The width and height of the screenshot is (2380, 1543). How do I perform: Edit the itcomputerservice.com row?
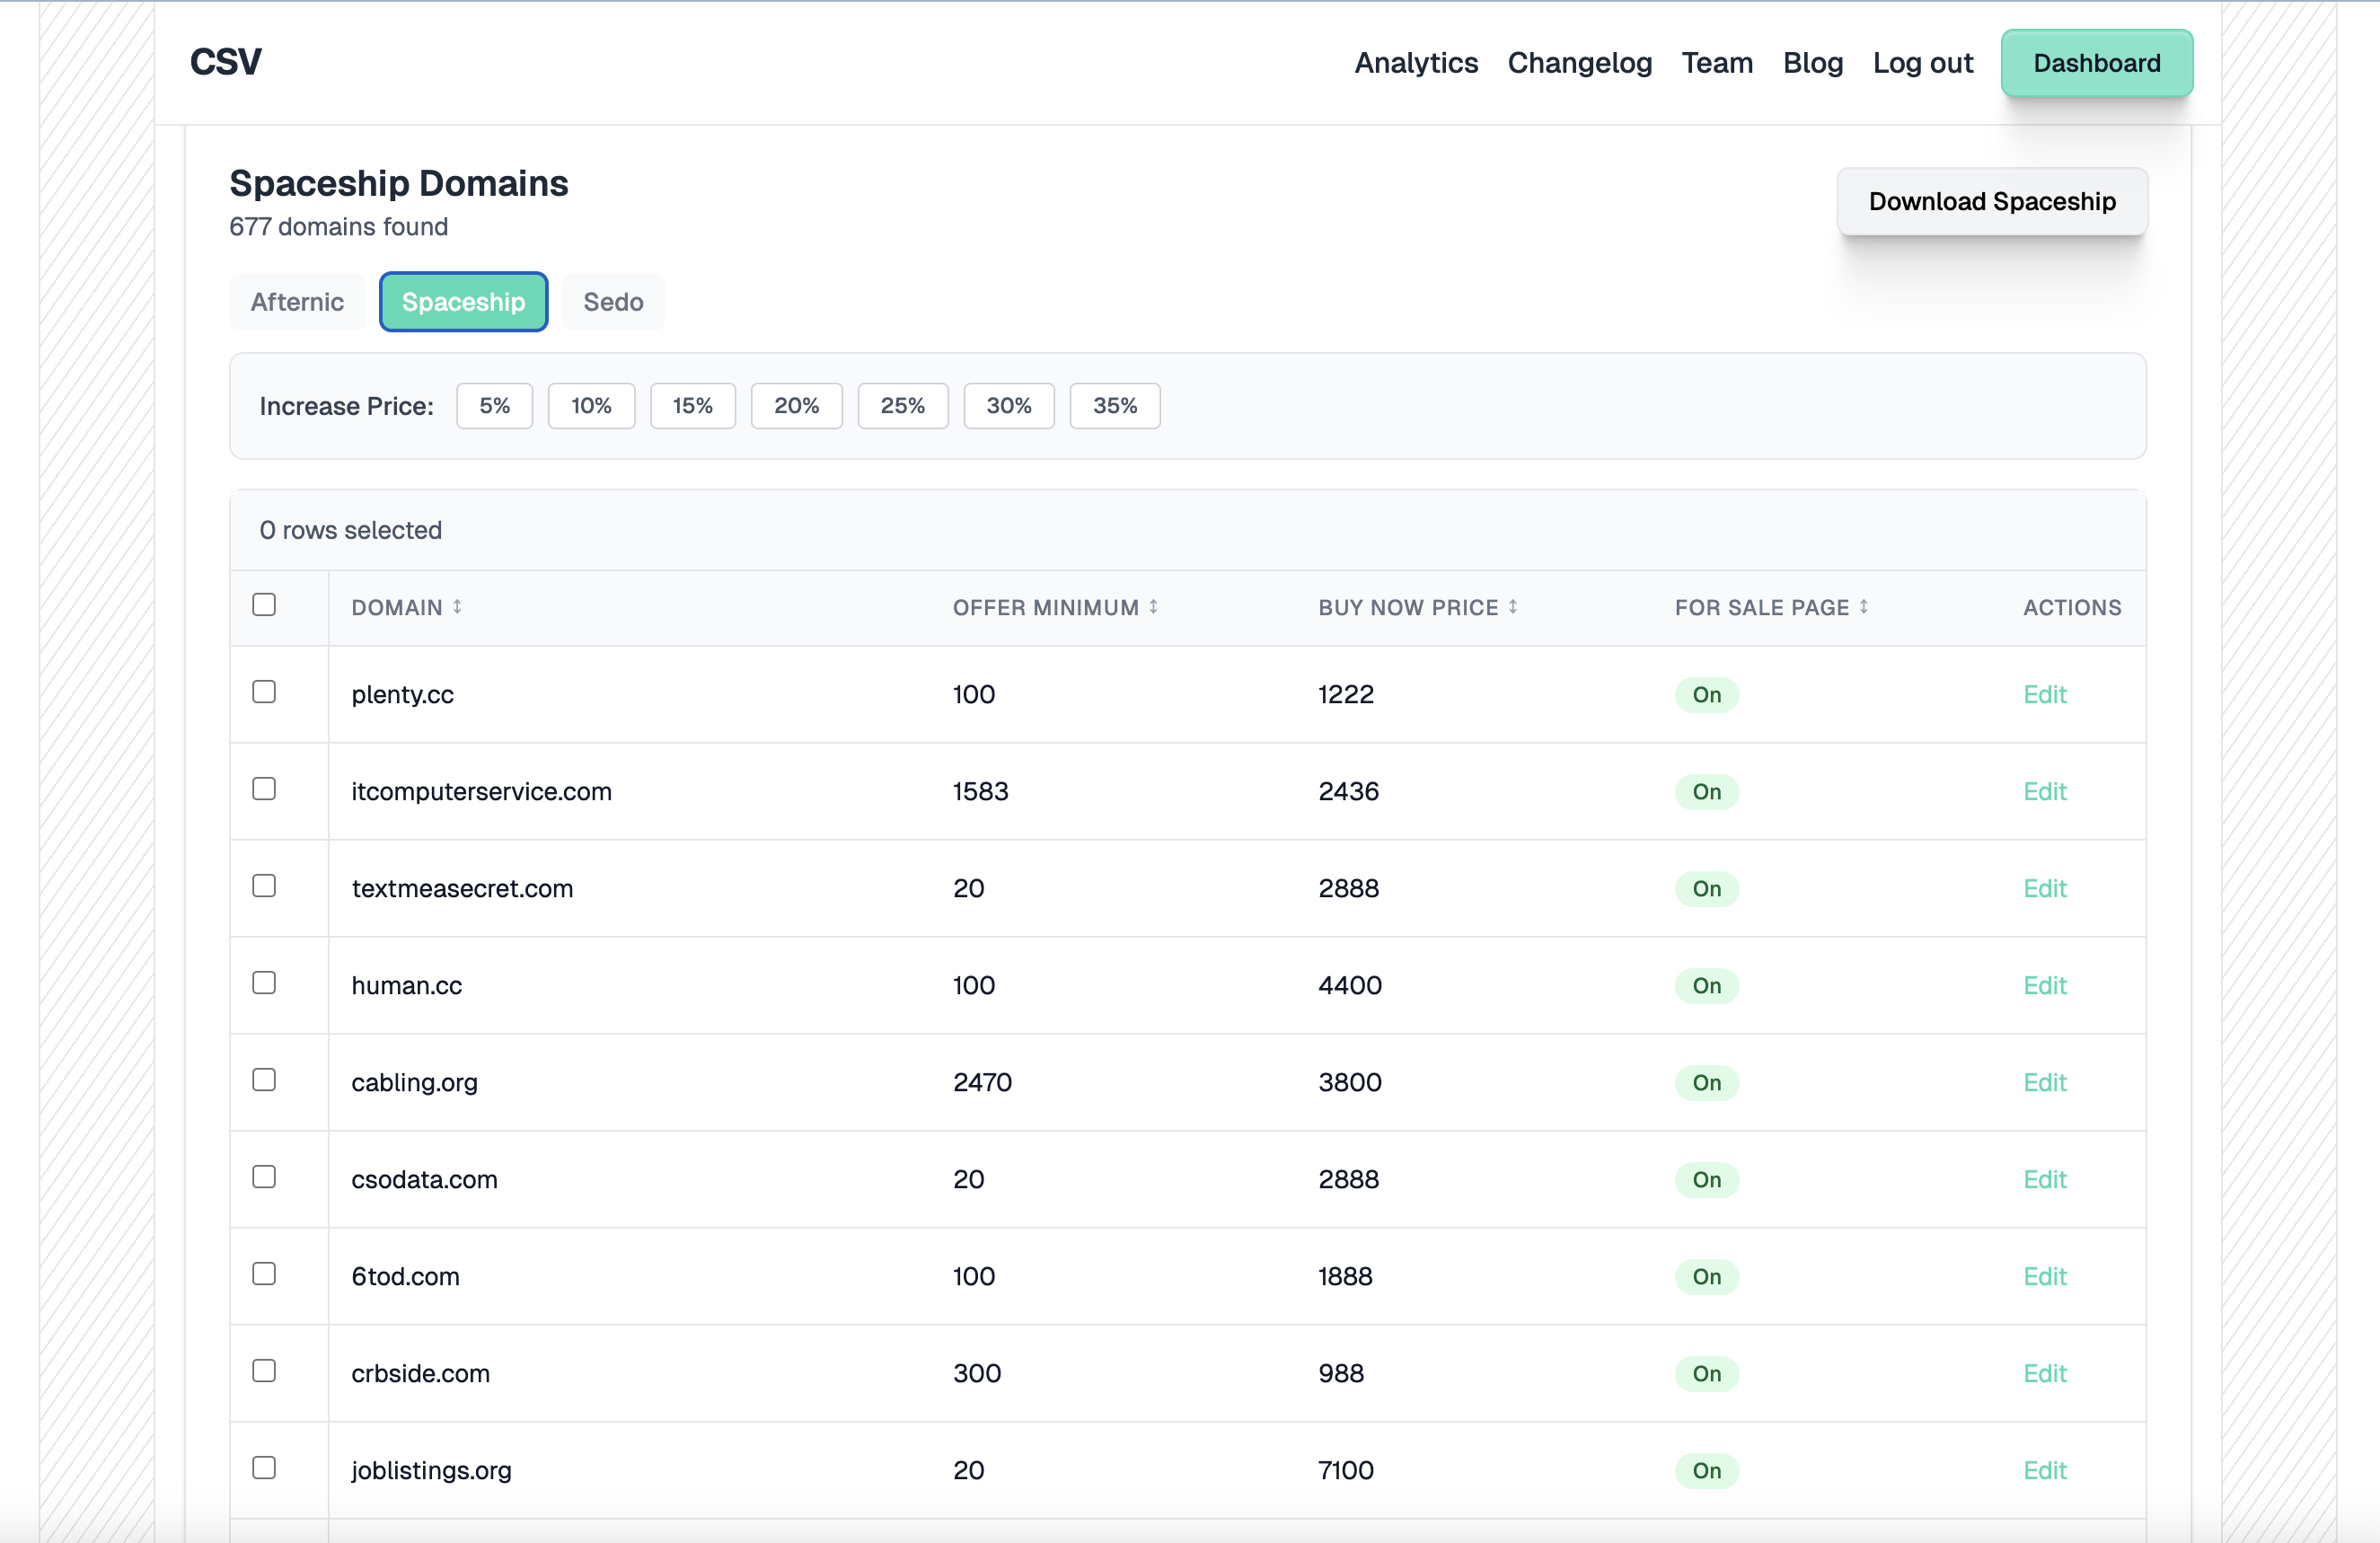tap(2044, 791)
